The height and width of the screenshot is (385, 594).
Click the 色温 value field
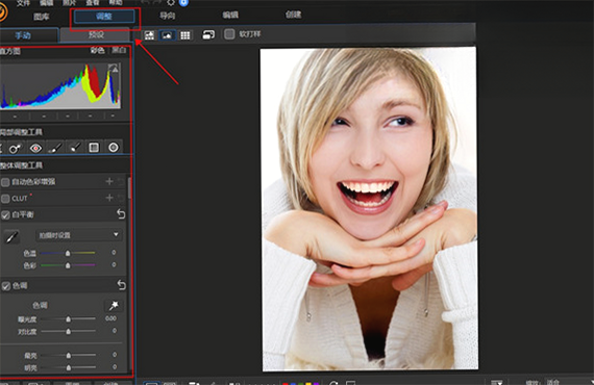114,252
